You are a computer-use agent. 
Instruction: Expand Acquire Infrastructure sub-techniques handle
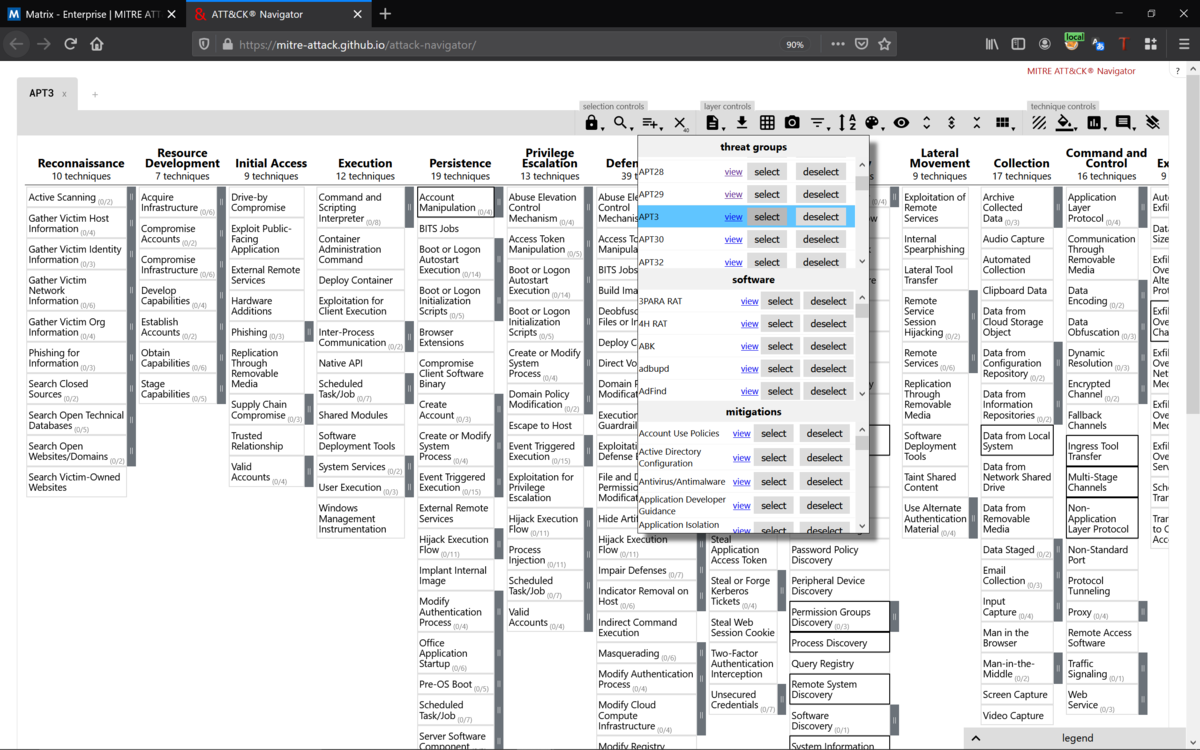[x=221, y=203]
